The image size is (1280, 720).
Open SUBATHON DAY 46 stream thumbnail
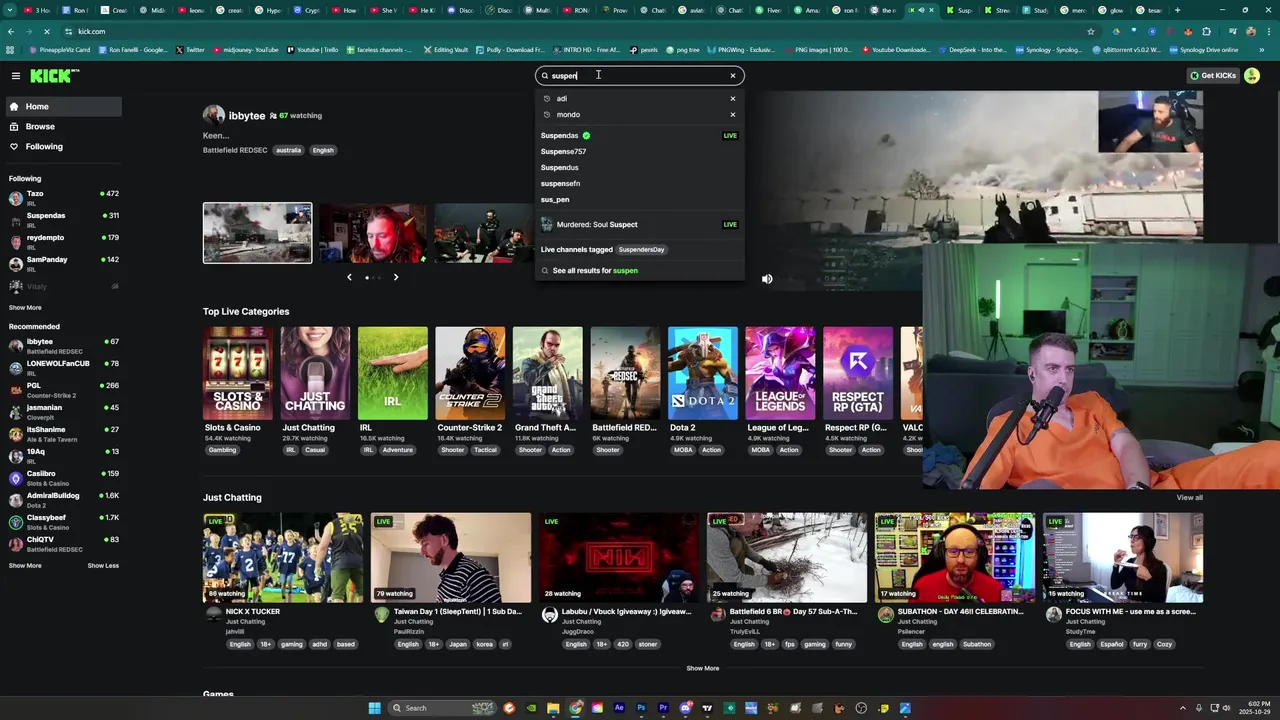955,558
